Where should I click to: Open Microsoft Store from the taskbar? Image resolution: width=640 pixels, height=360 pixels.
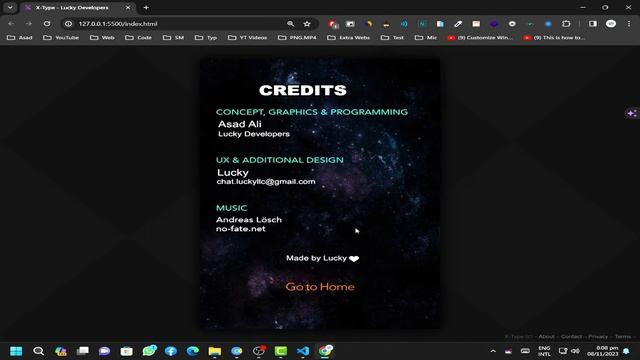click(127, 351)
